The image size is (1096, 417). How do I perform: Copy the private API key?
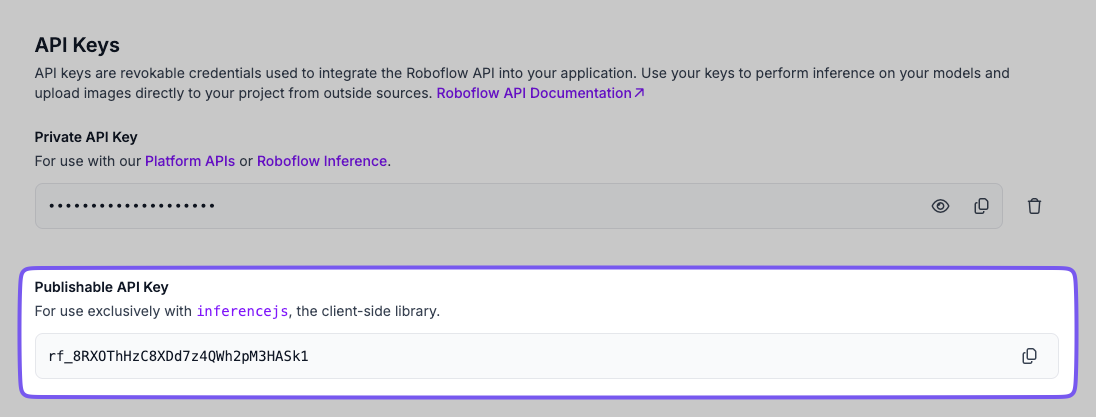coord(981,206)
